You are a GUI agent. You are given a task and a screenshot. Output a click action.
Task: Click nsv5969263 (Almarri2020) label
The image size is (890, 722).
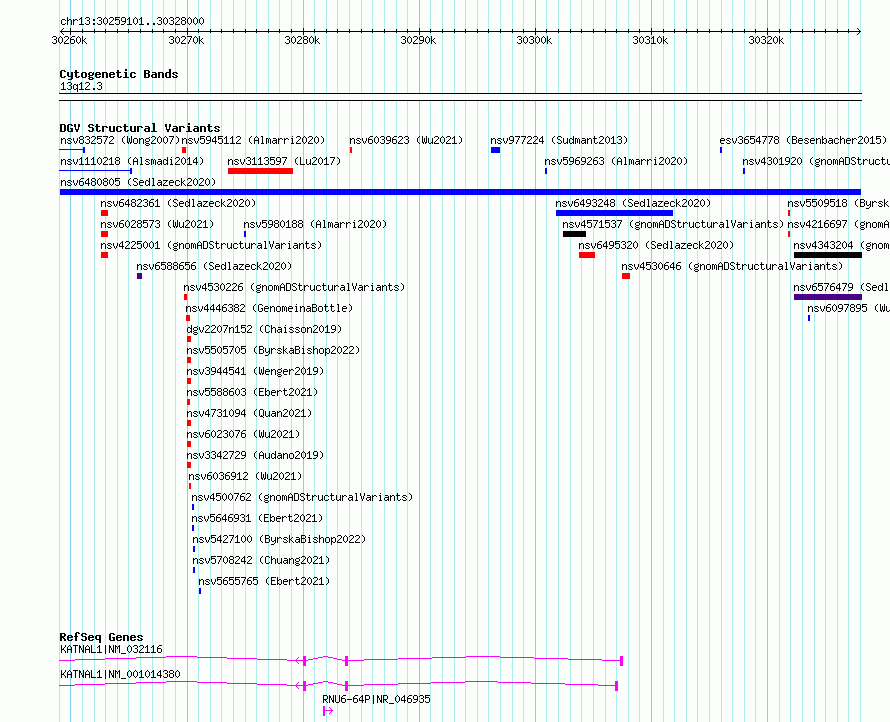pyautogui.click(x=616, y=161)
